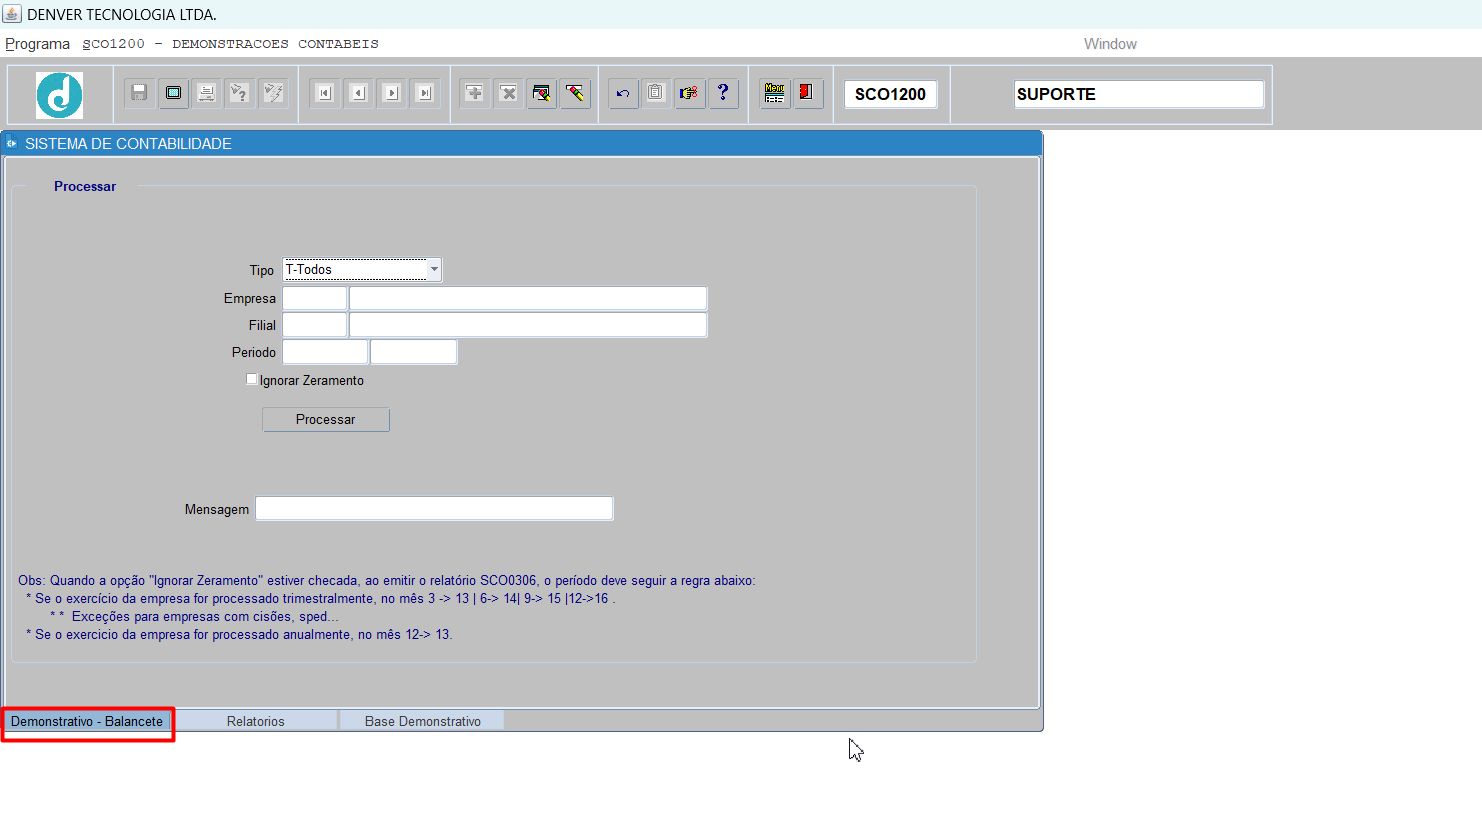Click the red exit door icon

(x=807, y=93)
